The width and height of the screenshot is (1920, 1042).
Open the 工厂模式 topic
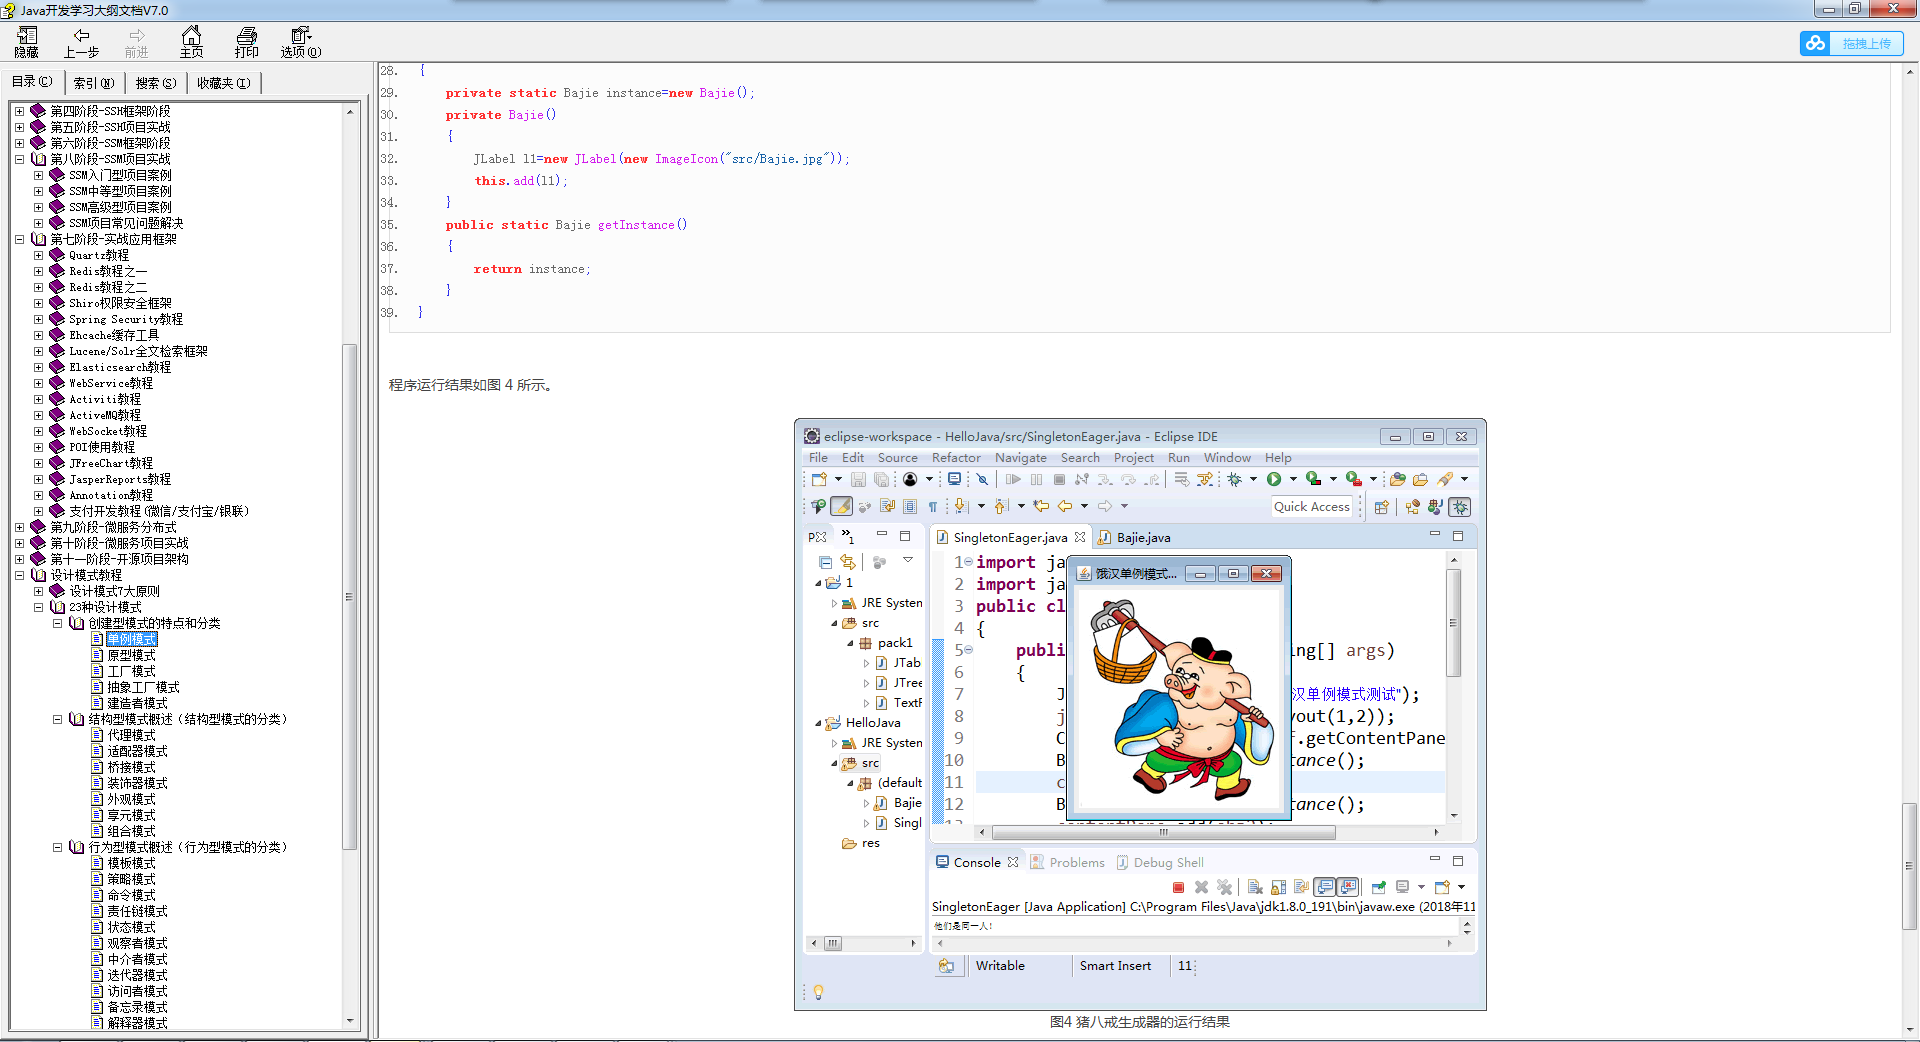pos(131,671)
